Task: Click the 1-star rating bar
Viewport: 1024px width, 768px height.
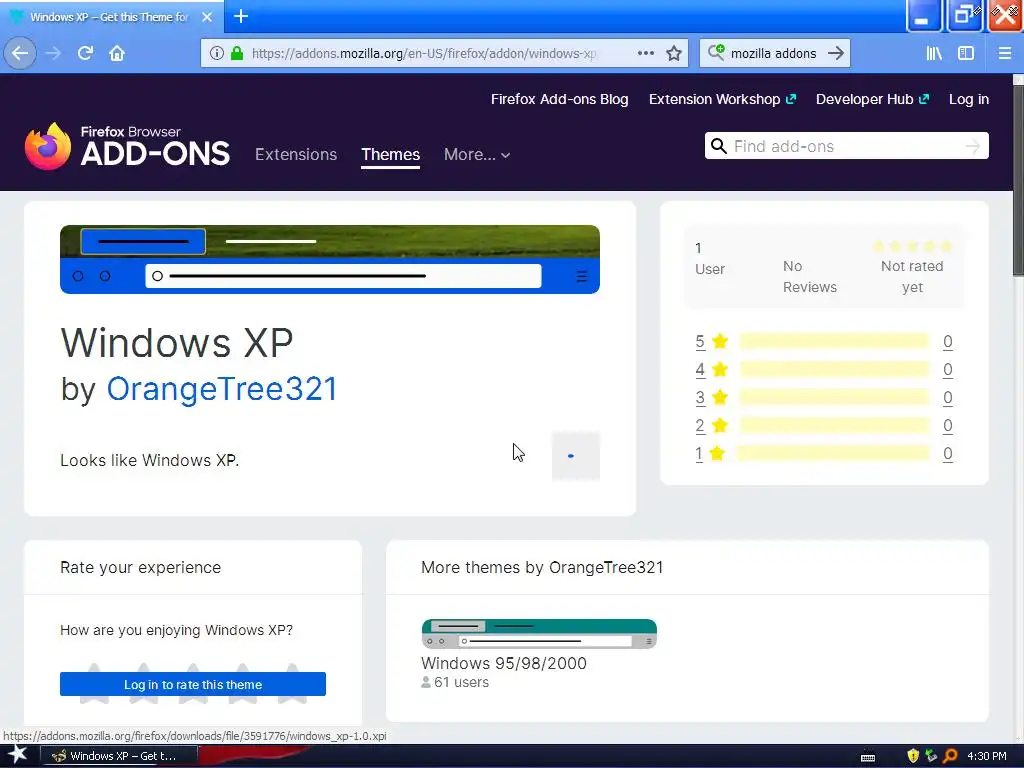Action: tap(834, 453)
